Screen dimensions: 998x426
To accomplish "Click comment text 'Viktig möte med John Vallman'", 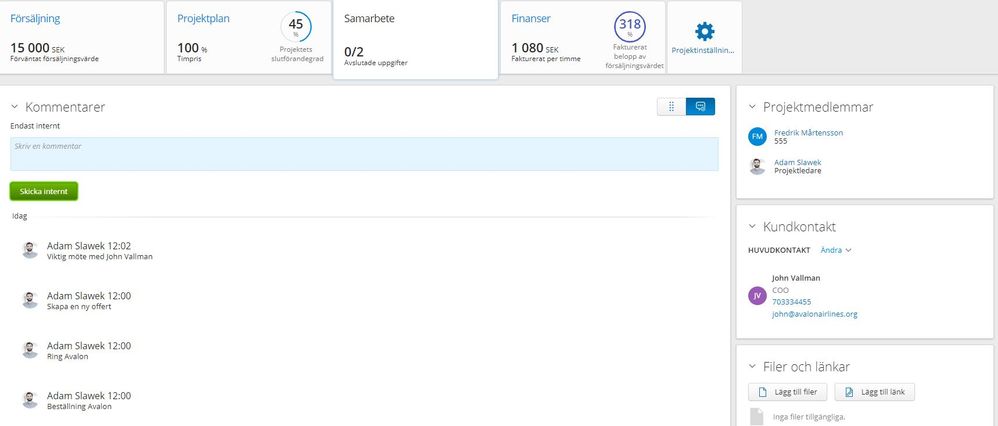I will (100, 257).
